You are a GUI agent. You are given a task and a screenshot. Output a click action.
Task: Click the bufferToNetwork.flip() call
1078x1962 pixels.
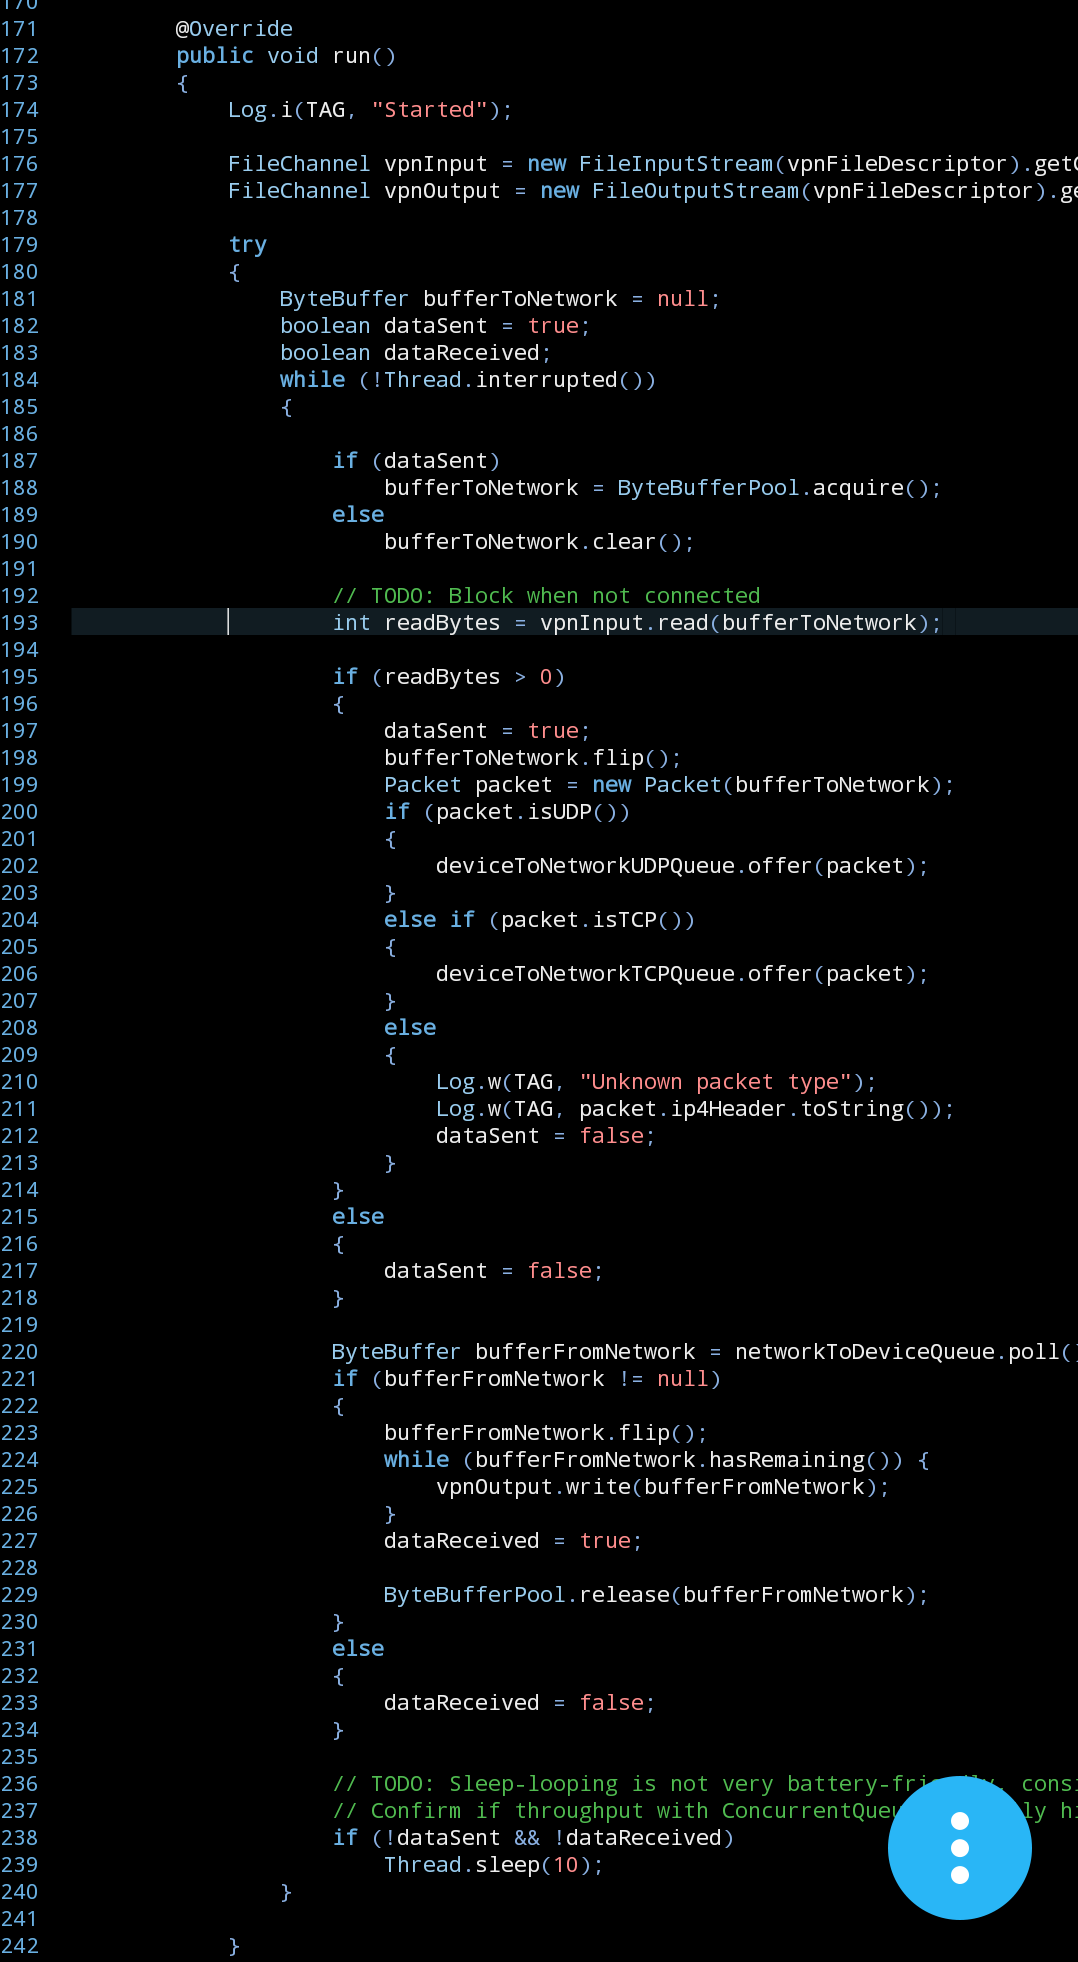point(531,758)
